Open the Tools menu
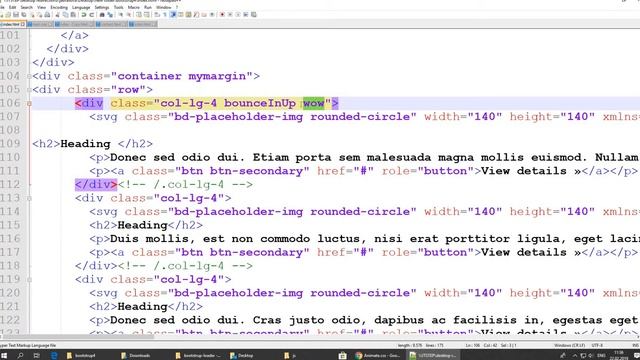 click(x=118, y=7)
